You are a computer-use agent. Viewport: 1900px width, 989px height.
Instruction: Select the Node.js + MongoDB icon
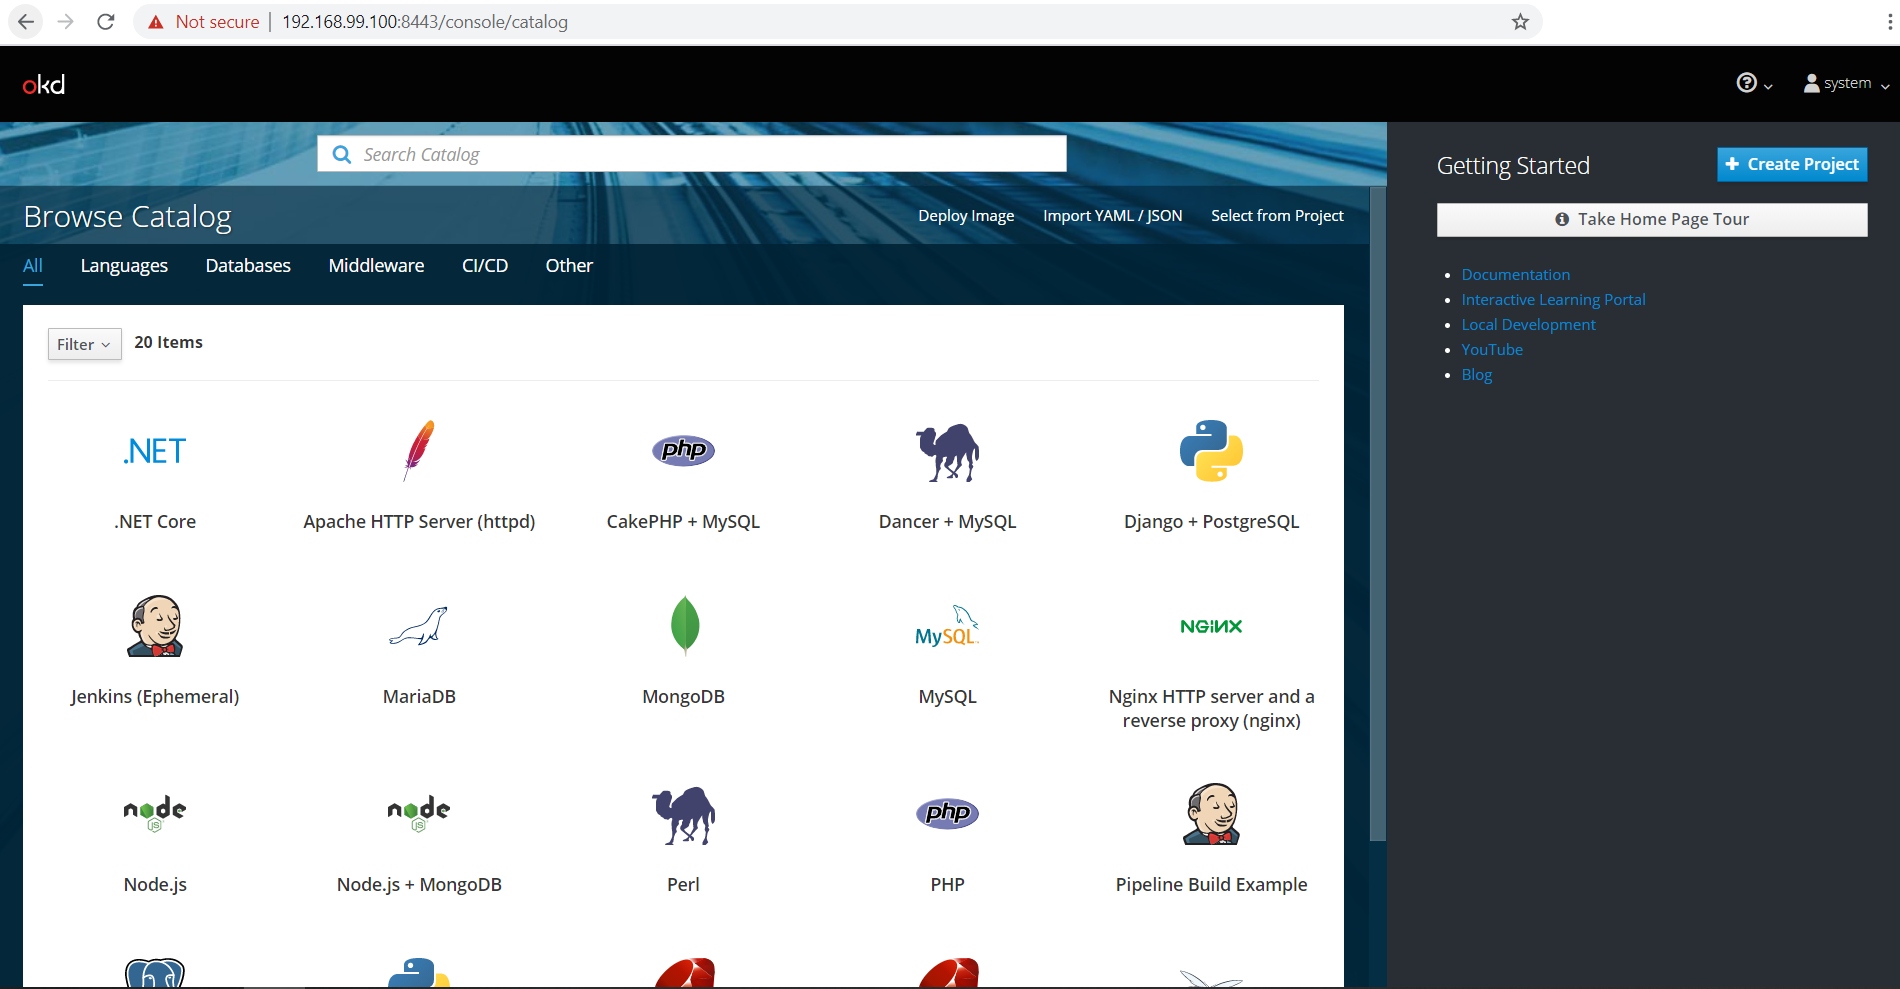point(419,814)
